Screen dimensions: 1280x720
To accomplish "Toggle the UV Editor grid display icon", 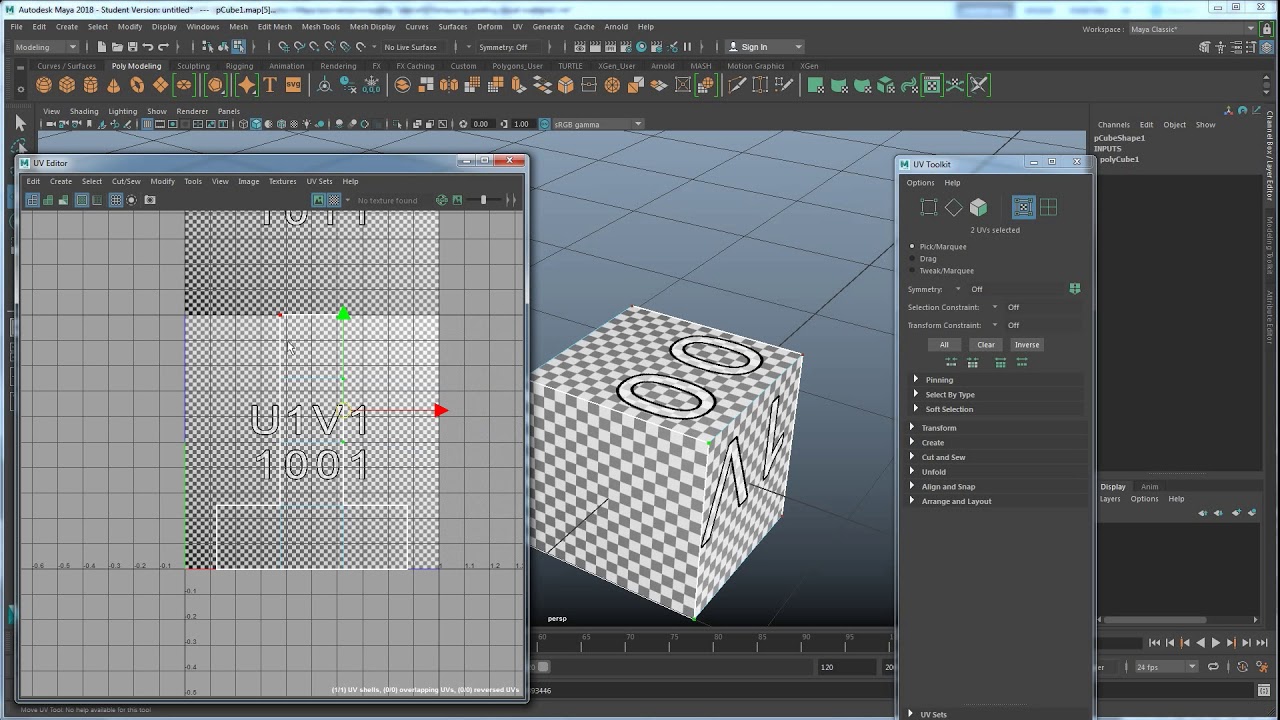I will tap(116, 200).
